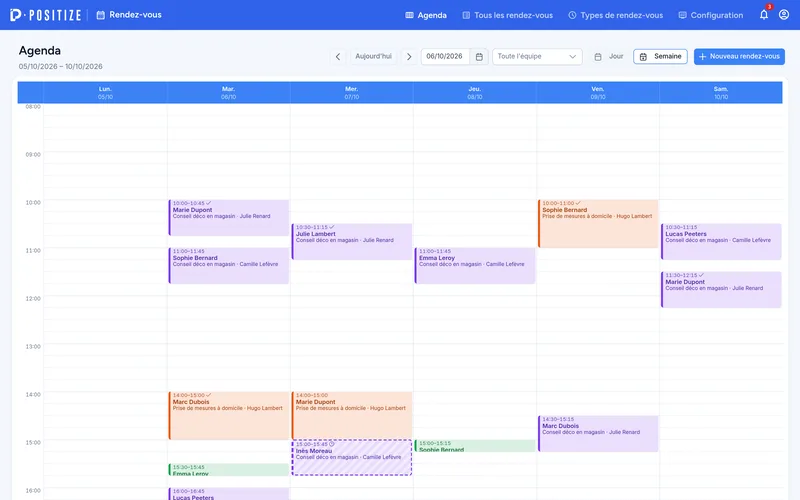Open the notifications bell
Screen dimensions: 800x500
764,15
